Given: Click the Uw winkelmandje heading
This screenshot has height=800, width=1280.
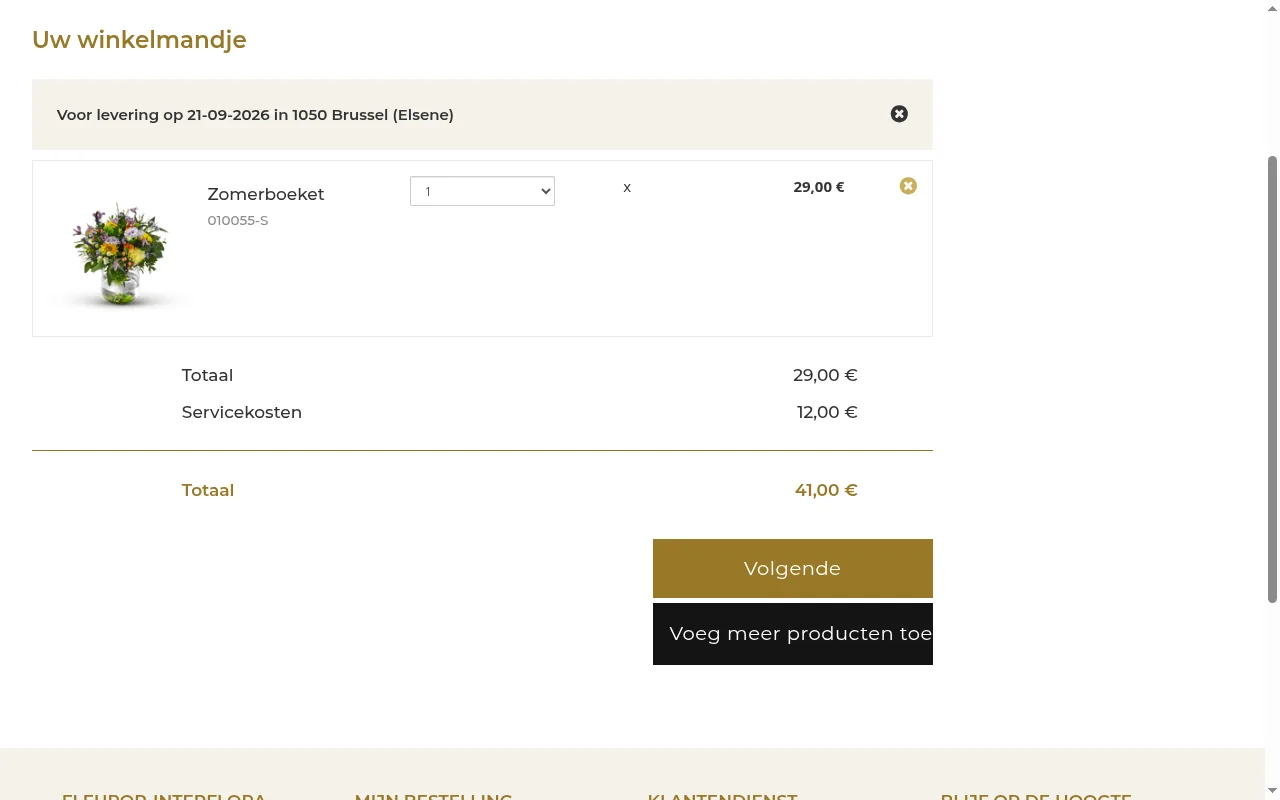Looking at the screenshot, I should 139,40.
